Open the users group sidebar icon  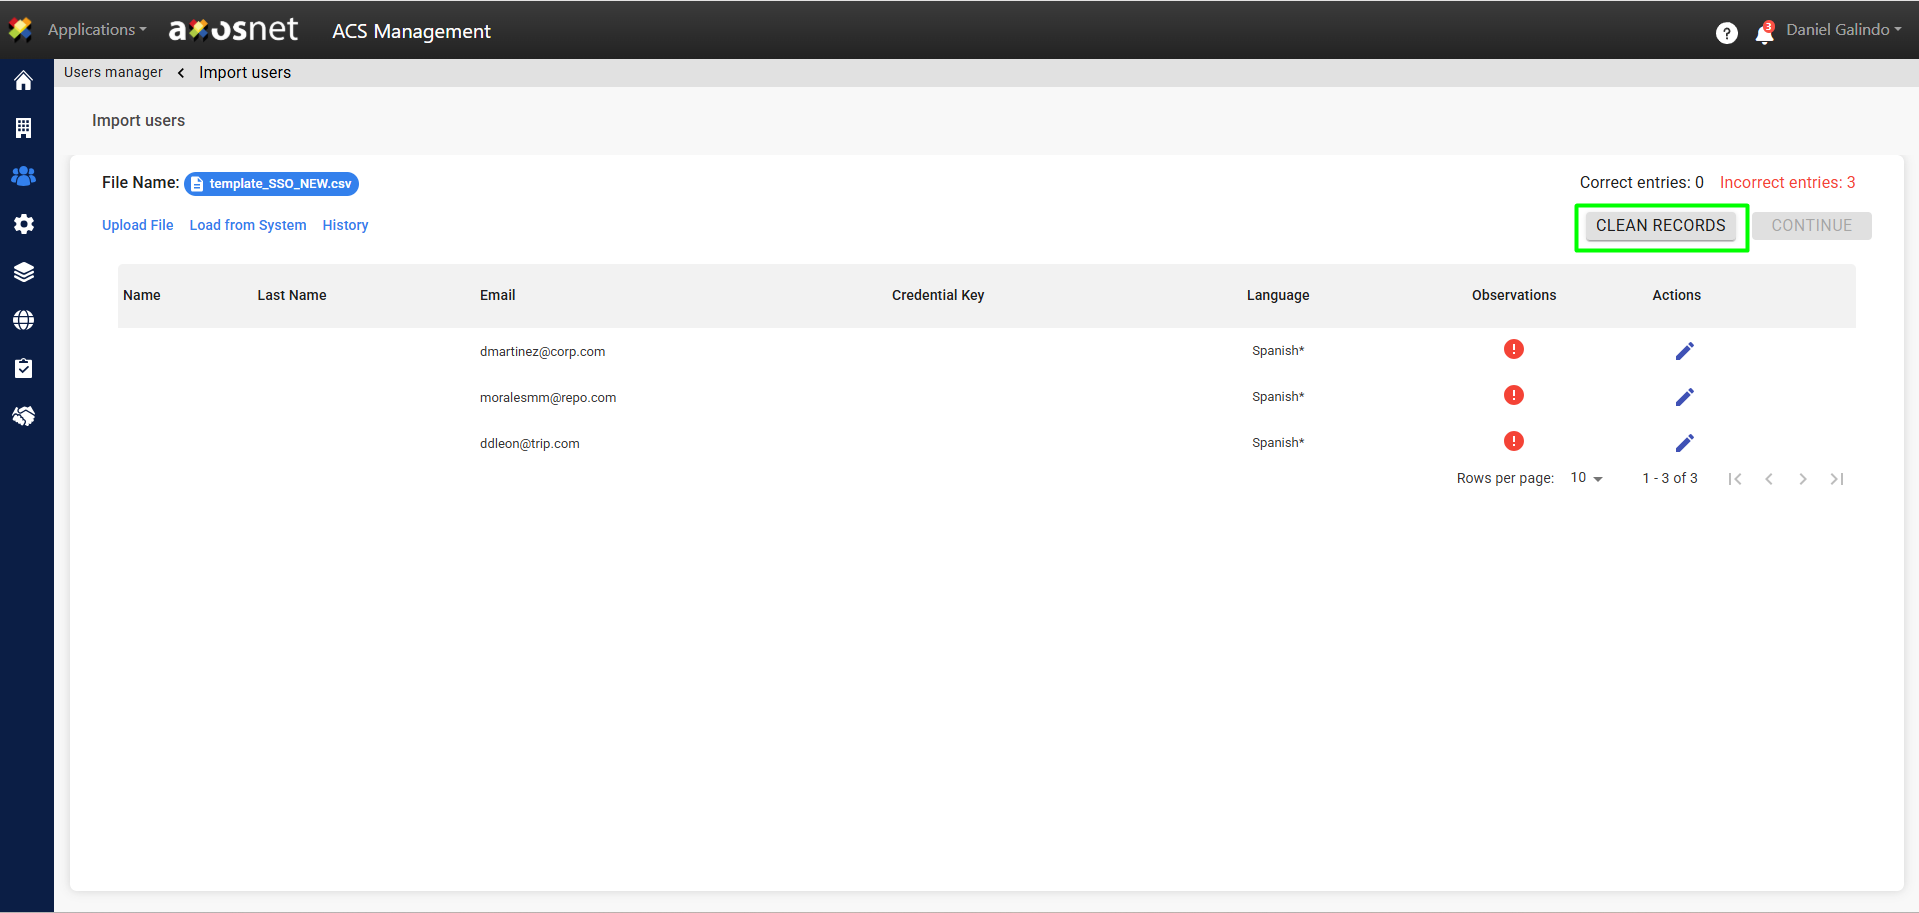24,176
